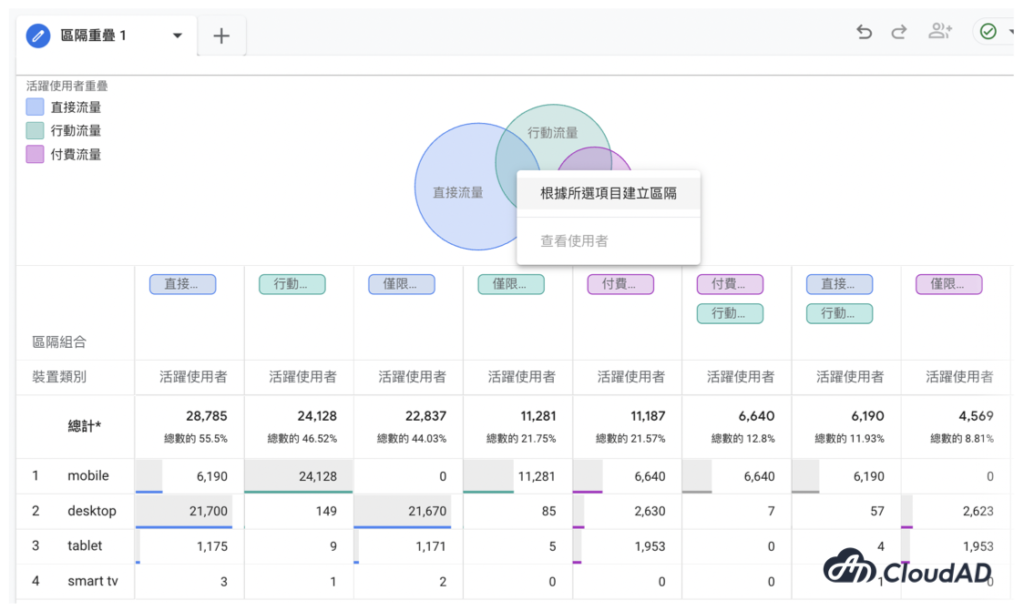Redo the last undone change
Viewport: 1024px width, 611px height.
[899, 31]
